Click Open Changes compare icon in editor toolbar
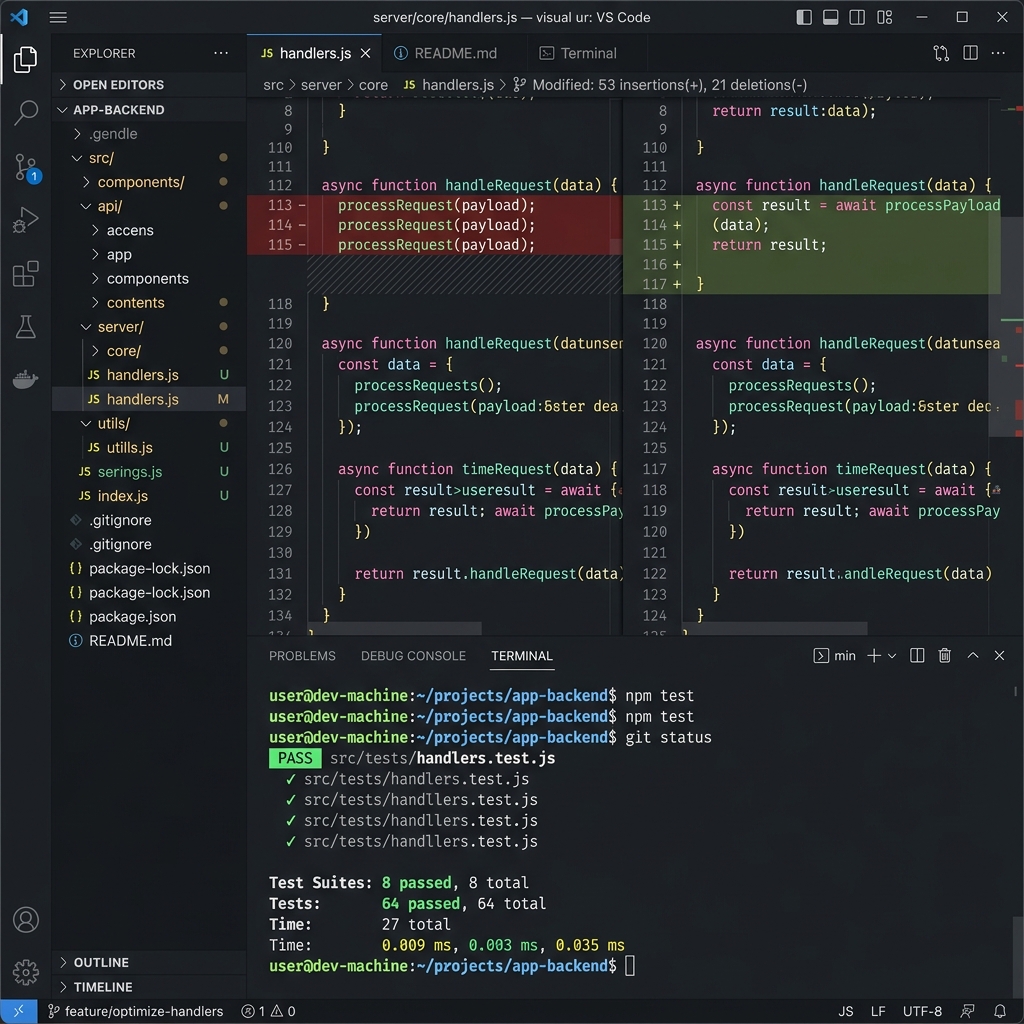This screenshot has width=1024, height=1024. point(941,53)
